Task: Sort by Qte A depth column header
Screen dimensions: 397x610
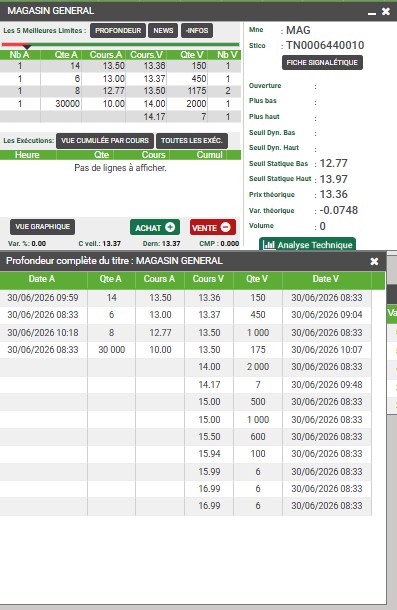Action: [x=111, y=279]
